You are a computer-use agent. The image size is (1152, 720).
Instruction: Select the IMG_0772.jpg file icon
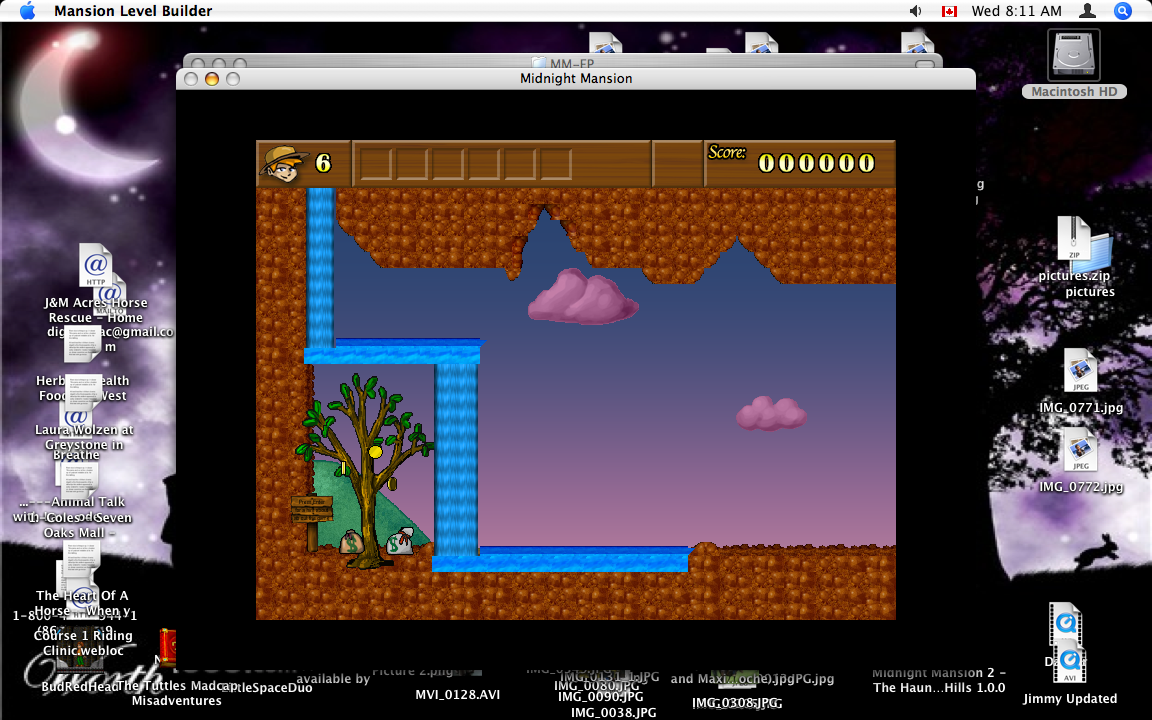point(1080,451)
